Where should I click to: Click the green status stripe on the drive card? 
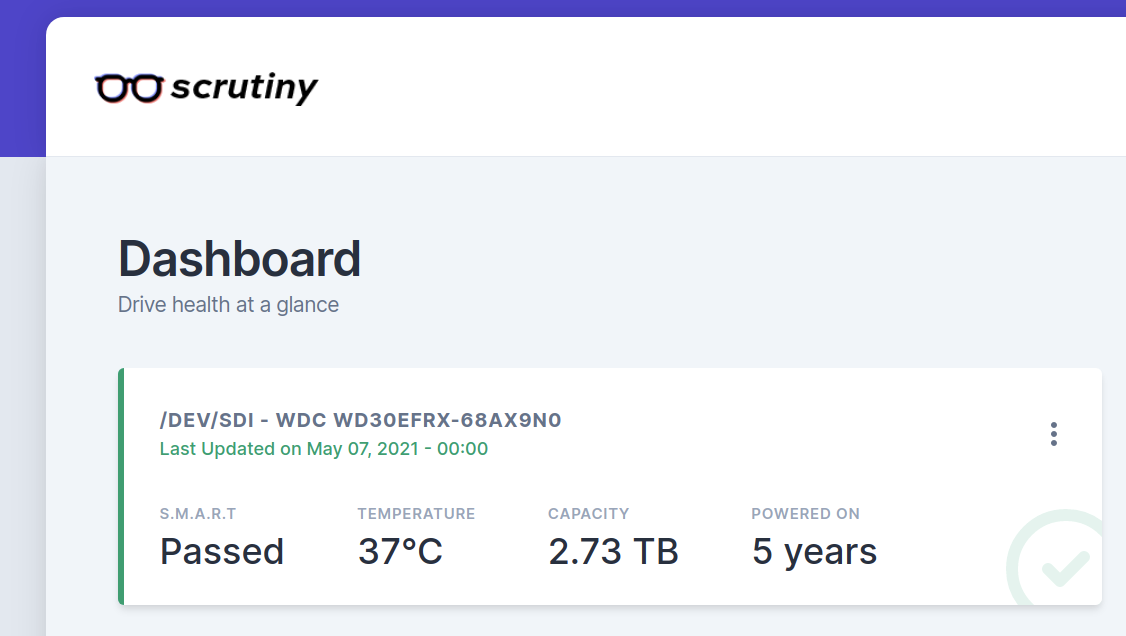click(121, 487)
